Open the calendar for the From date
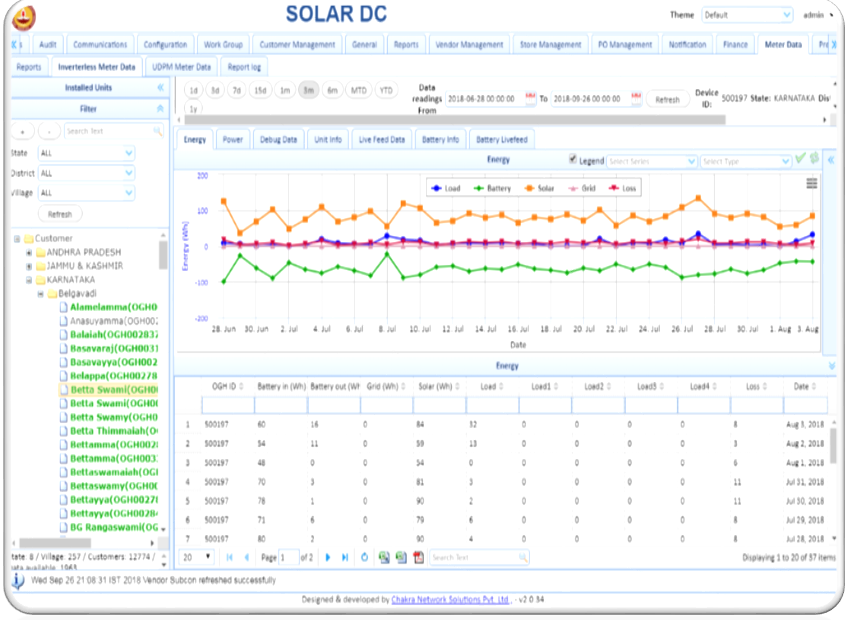This screenshot has height=620, width=847. [530, 98]
